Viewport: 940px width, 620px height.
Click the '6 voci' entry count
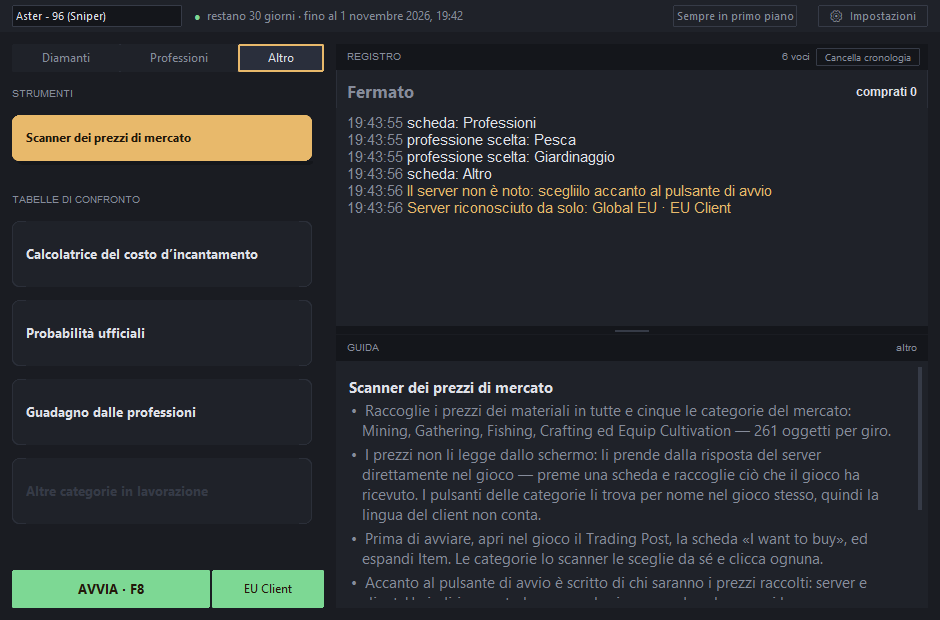click(796, 57)
